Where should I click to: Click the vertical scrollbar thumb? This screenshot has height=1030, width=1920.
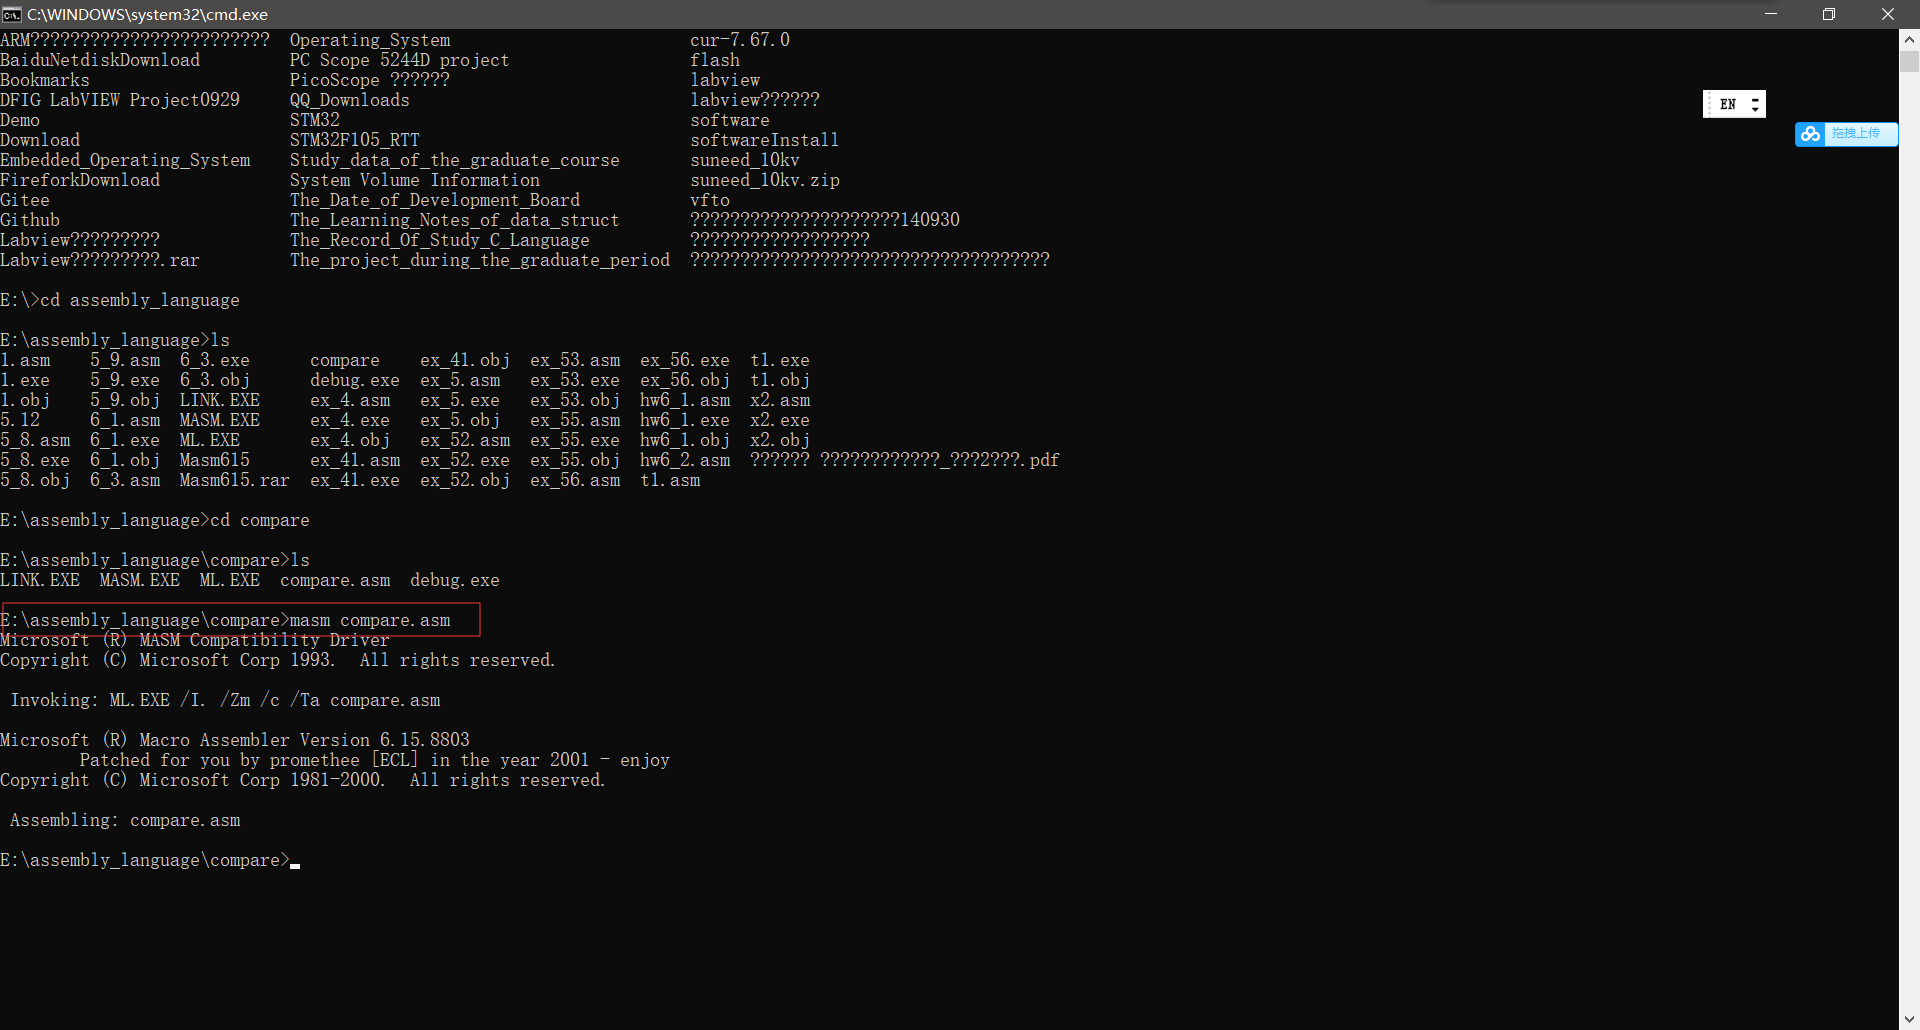click(1909, 62)
